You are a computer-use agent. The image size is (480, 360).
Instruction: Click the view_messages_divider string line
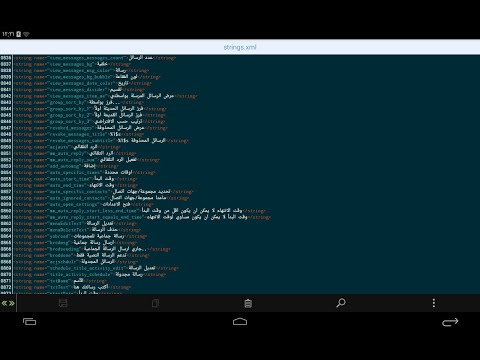click(x=79, y=89)
